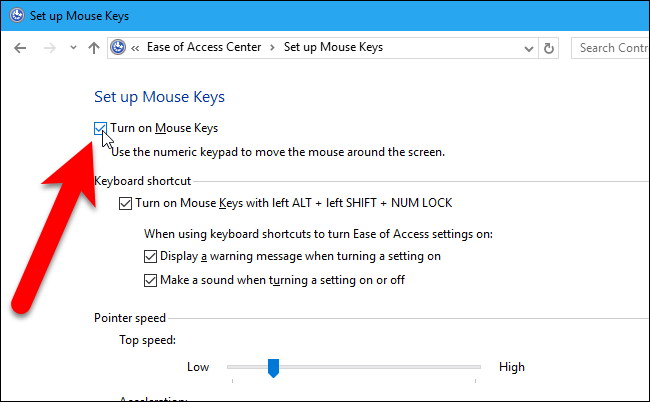Select the Set up Mouse Keys breadcrumb
Image resolution: width=650 pixels, height=402 pixels.
point(333,48)
